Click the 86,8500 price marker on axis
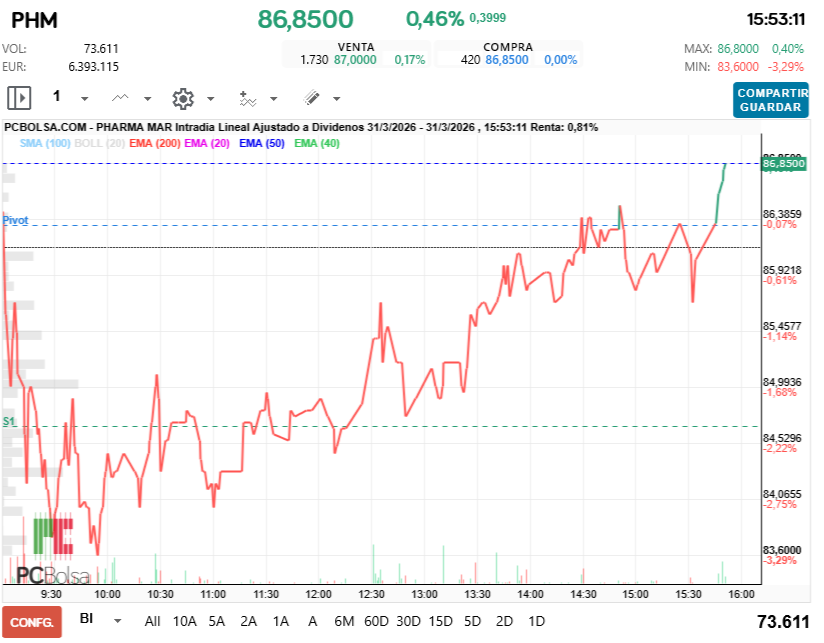The width and height of the screenshot is (824, 643). click(784, 163)
